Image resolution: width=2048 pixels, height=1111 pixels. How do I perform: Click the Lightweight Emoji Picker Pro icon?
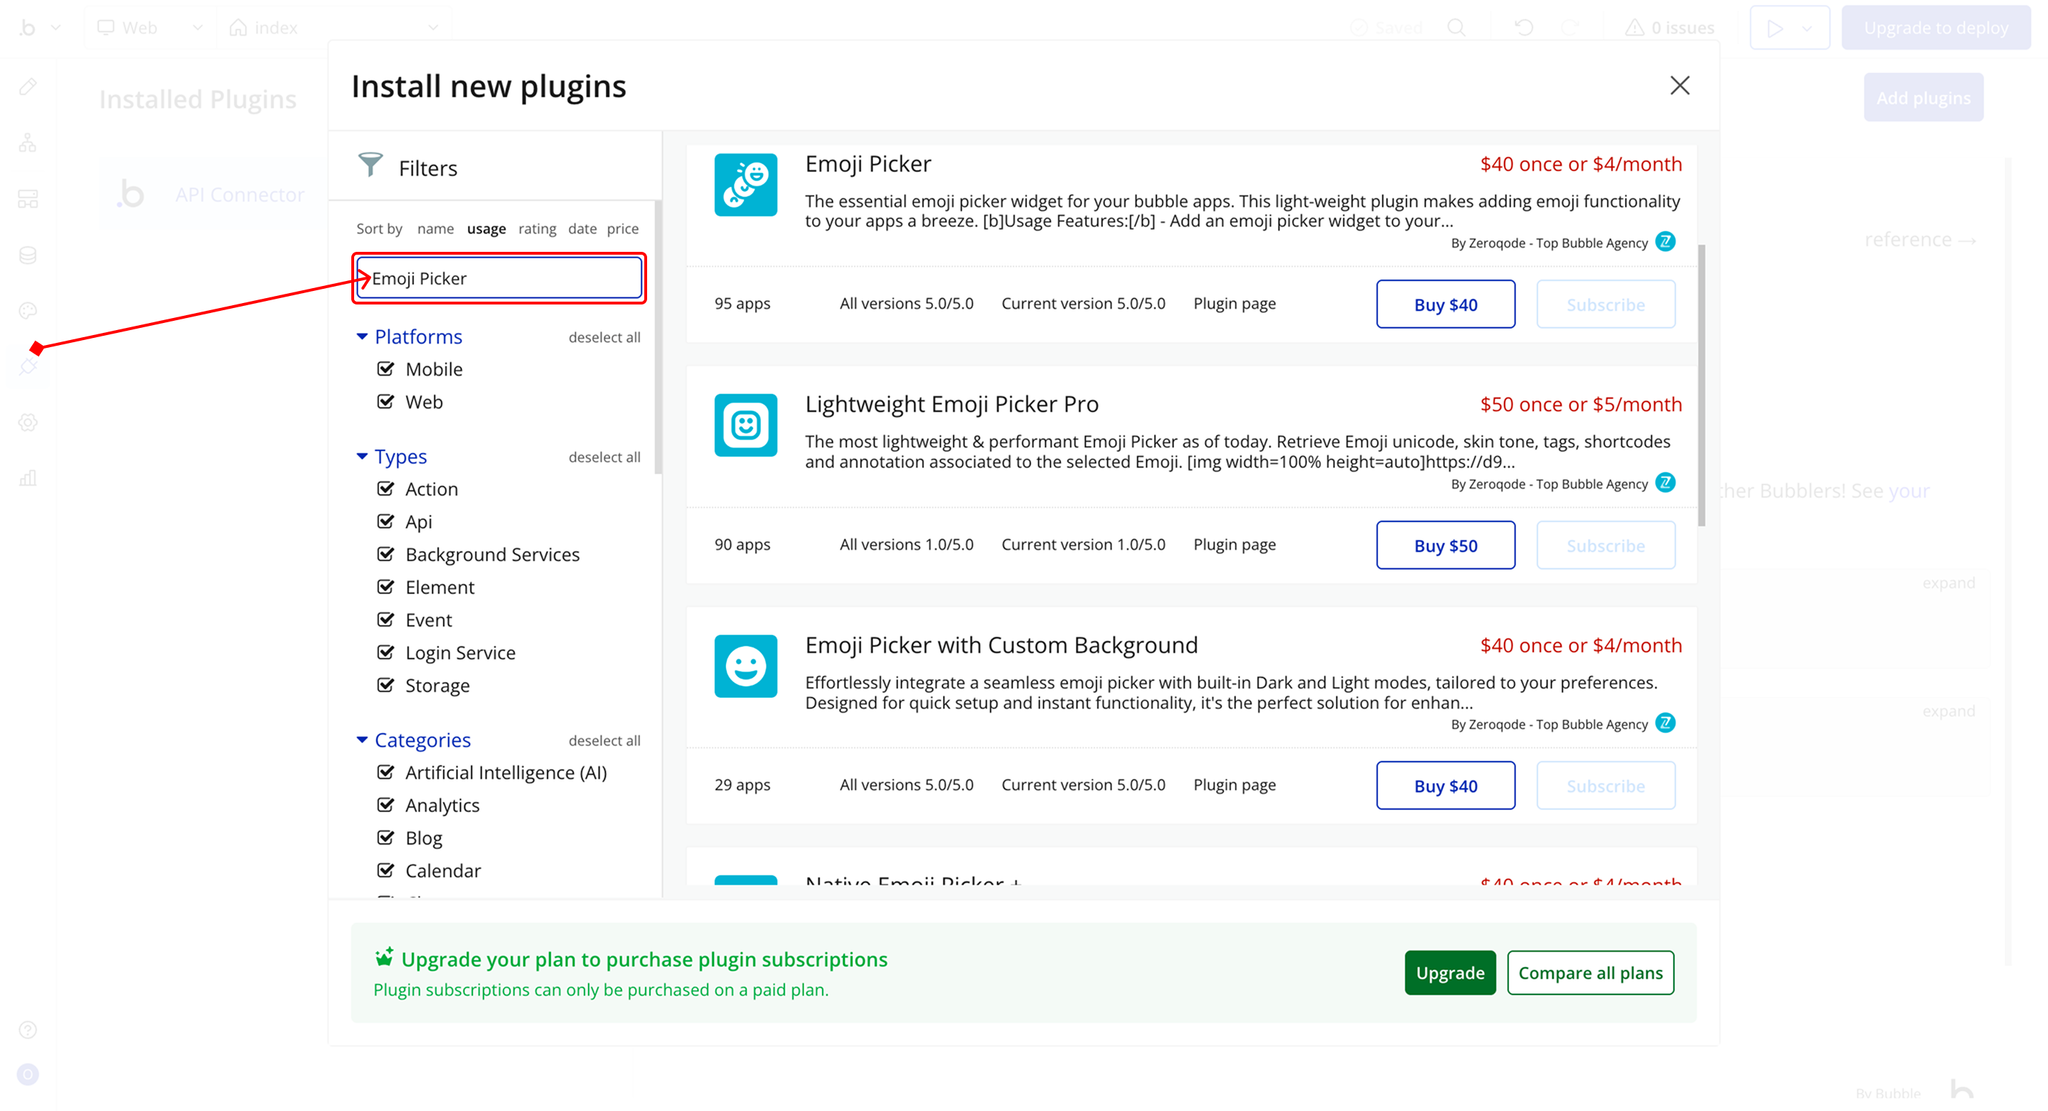point(745,425)
